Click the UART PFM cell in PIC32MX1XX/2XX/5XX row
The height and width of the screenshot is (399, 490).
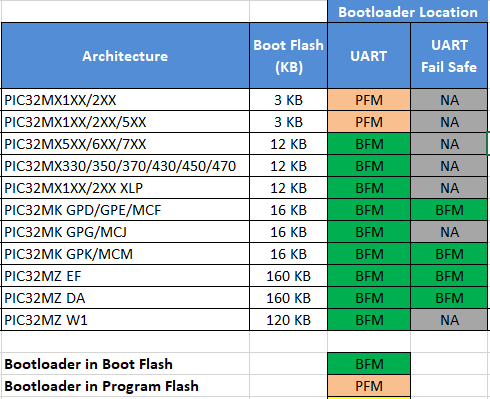point(369,122)
